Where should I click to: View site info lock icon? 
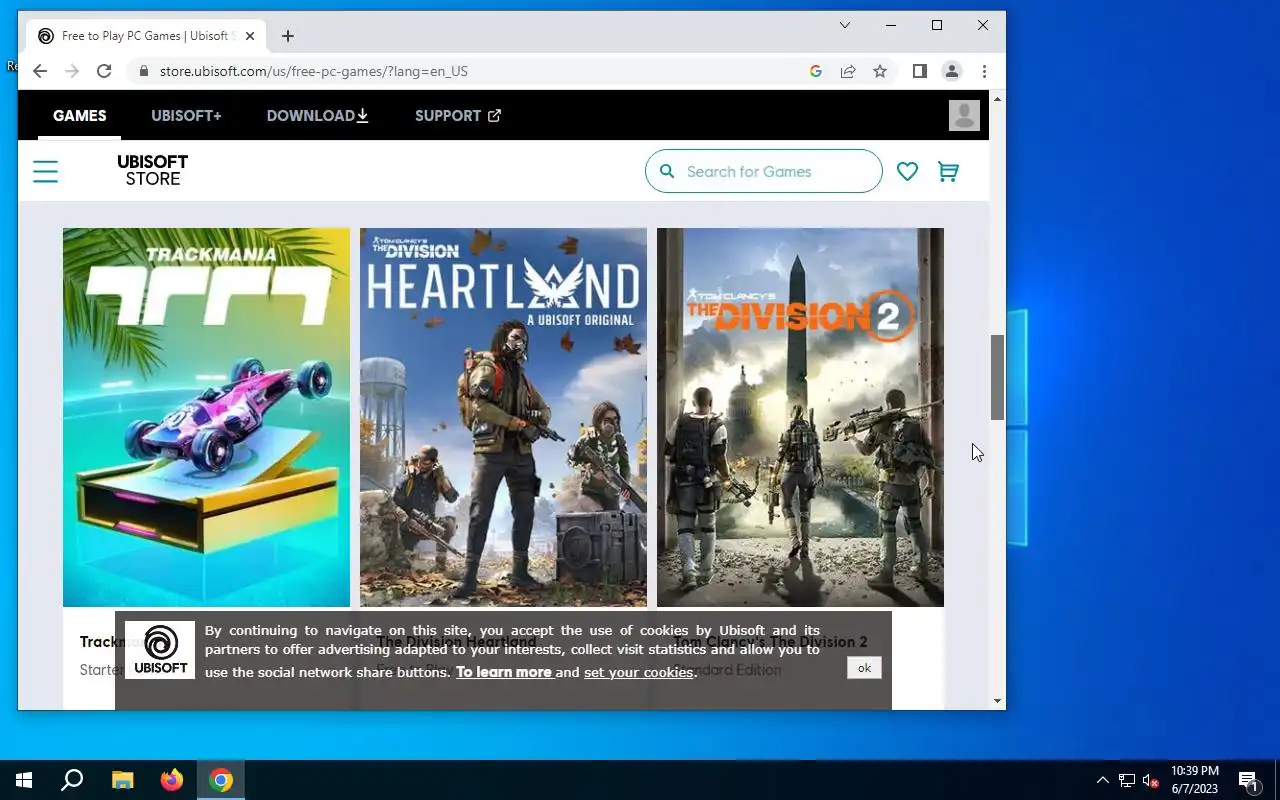click(x=144, y=71)
